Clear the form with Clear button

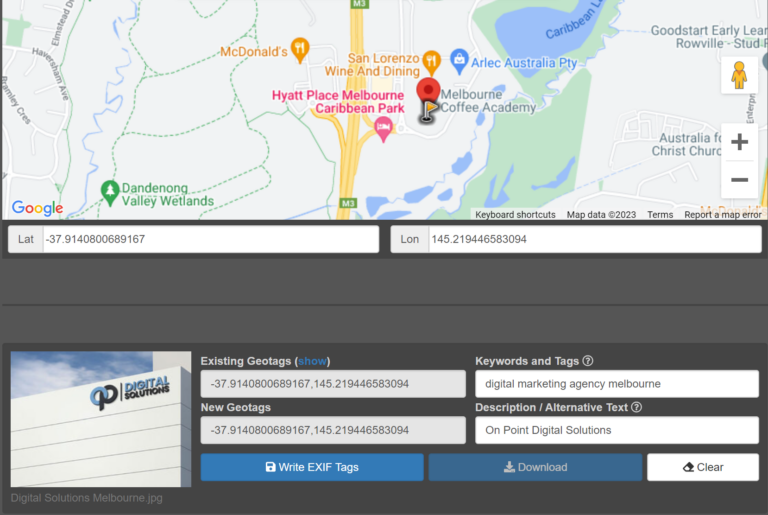(703, 467)
